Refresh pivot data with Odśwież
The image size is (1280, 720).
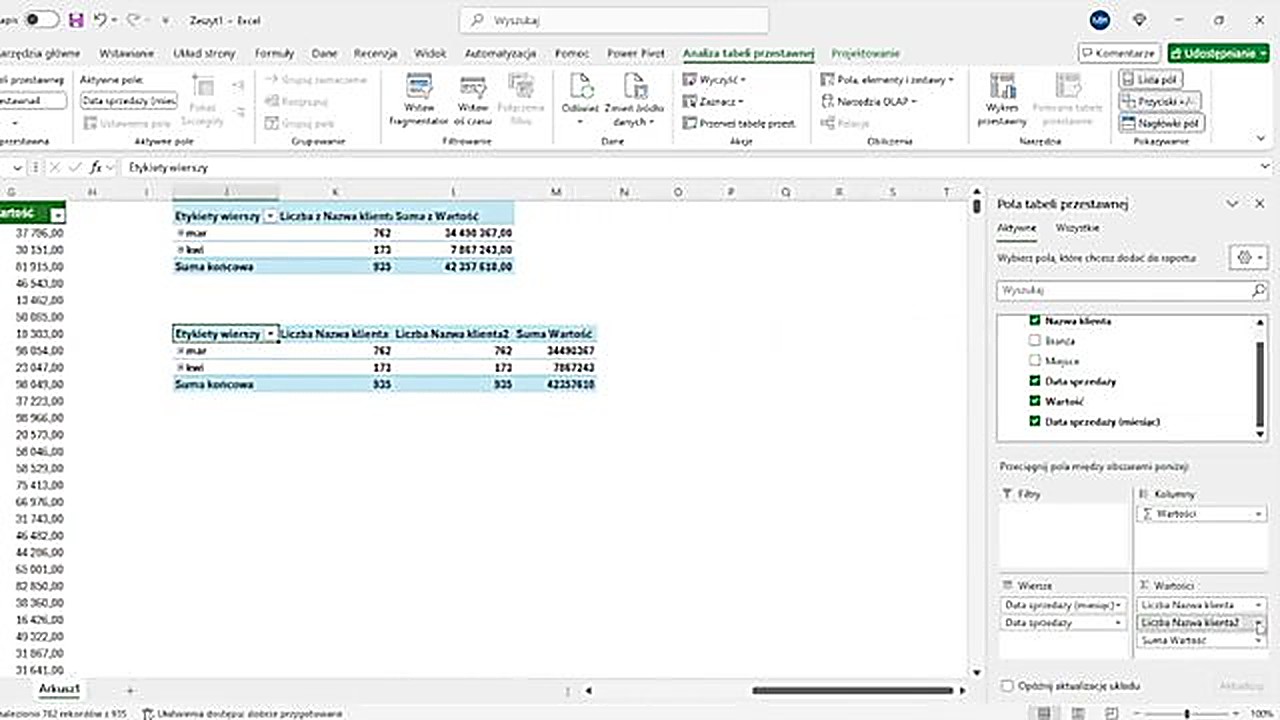[x=579, y=100]
